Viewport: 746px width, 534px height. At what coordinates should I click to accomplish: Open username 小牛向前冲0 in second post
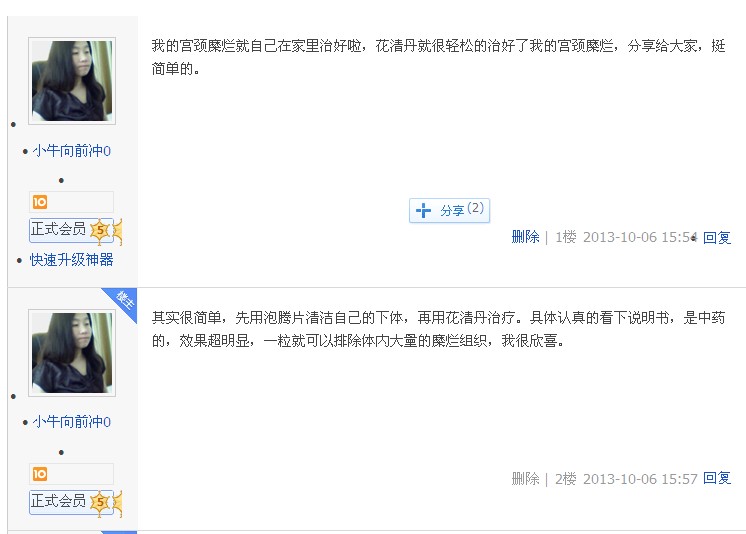[72, 422]
